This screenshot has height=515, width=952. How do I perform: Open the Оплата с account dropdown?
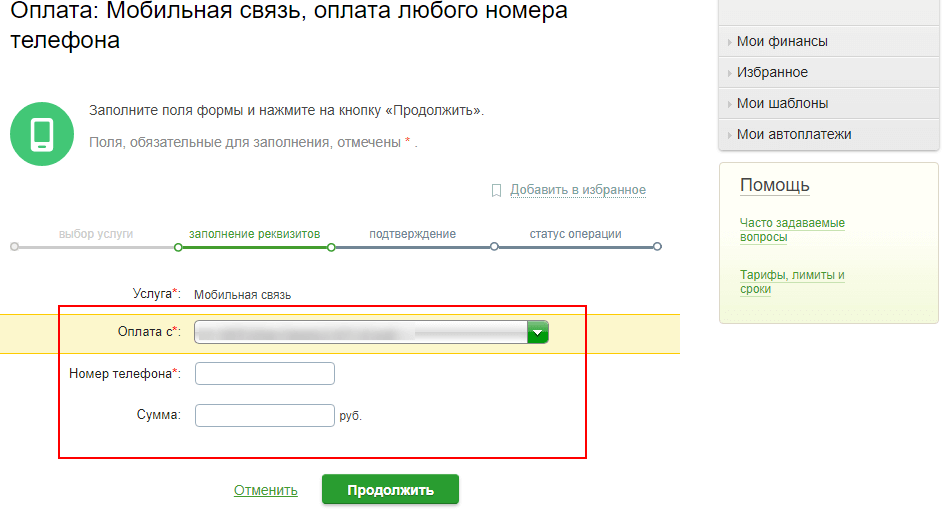click(x=538, y=333)
